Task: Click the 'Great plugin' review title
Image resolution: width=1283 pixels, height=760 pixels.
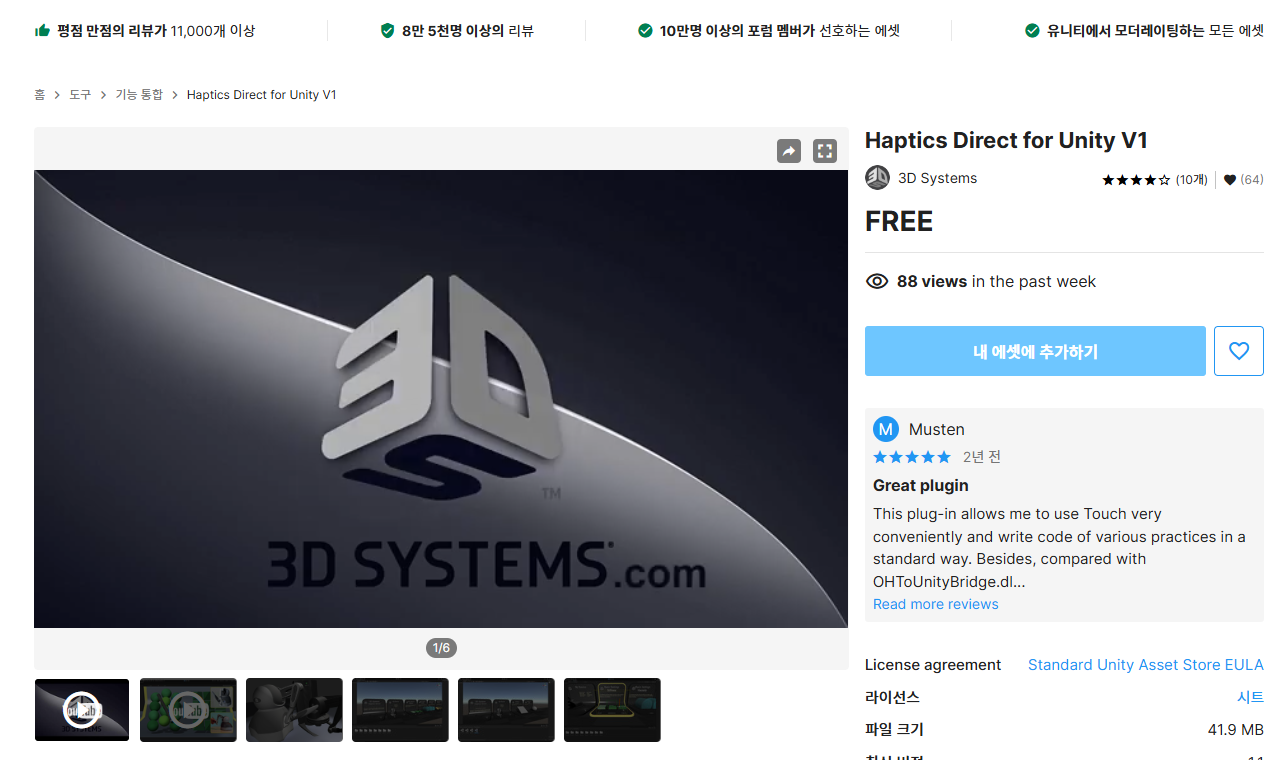Action: pyautogui.click(x=921, y=485)
